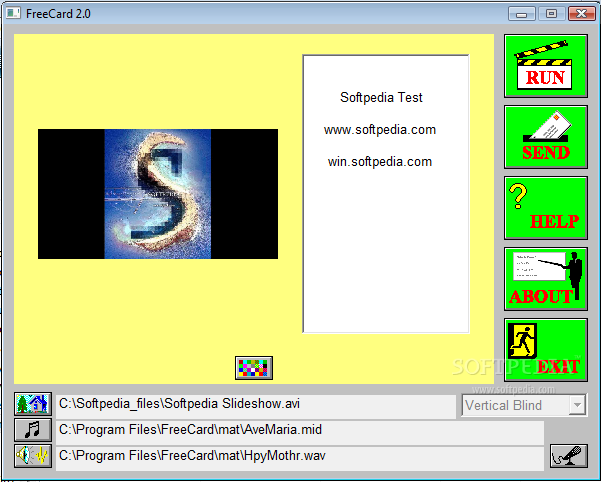601x482 pixels.
Task: Click the microphone record button
Action: (568, 456)
